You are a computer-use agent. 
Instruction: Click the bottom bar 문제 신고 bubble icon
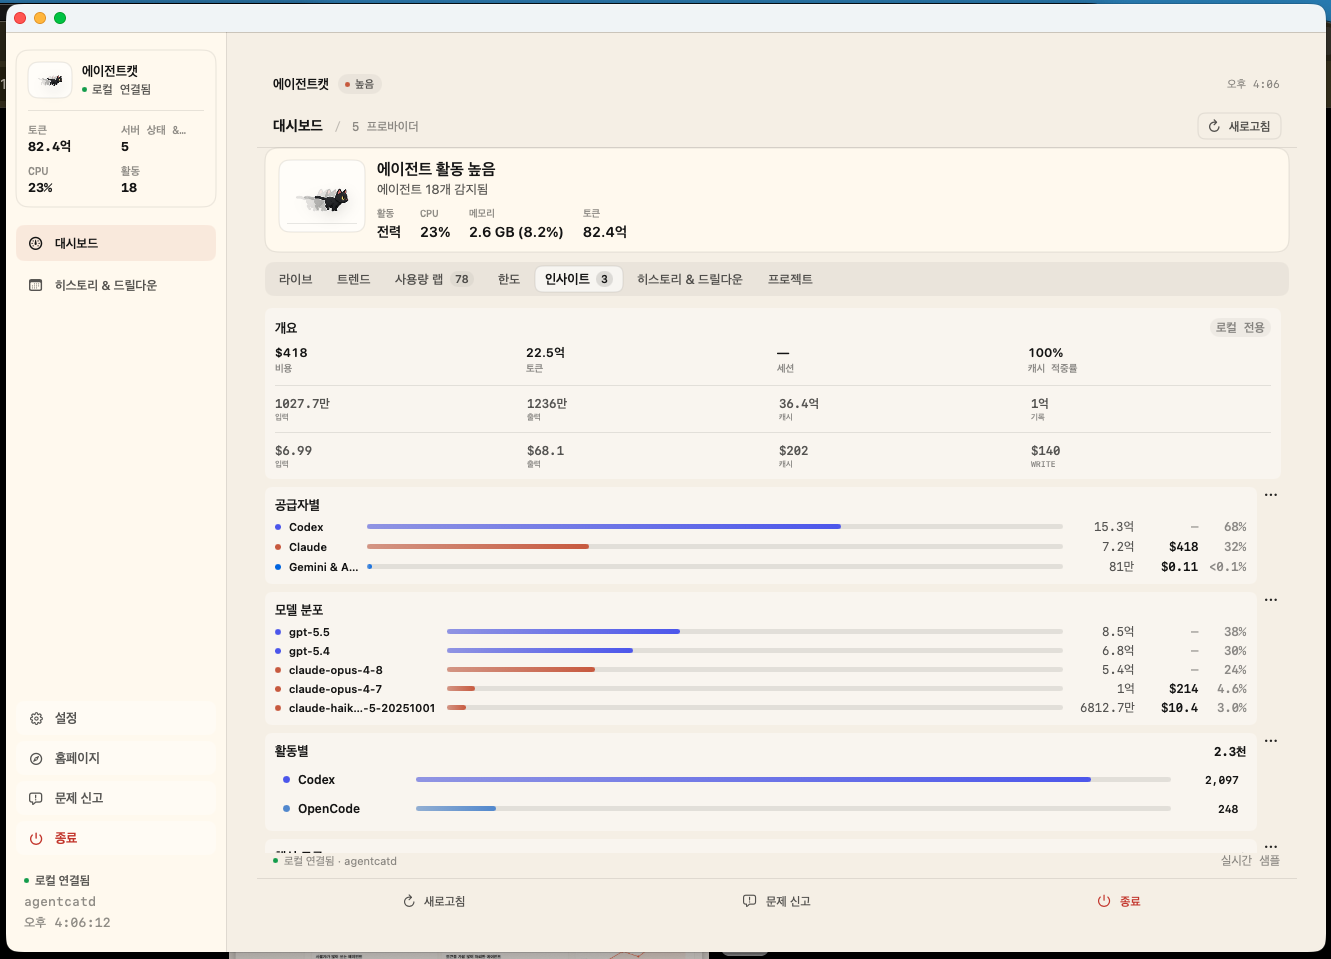[x=749, y=901]
